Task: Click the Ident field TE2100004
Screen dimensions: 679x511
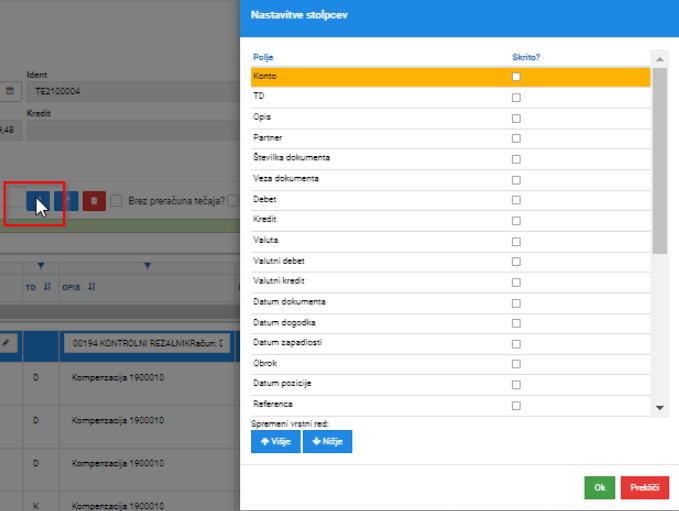Action: [x=133, y=91]
